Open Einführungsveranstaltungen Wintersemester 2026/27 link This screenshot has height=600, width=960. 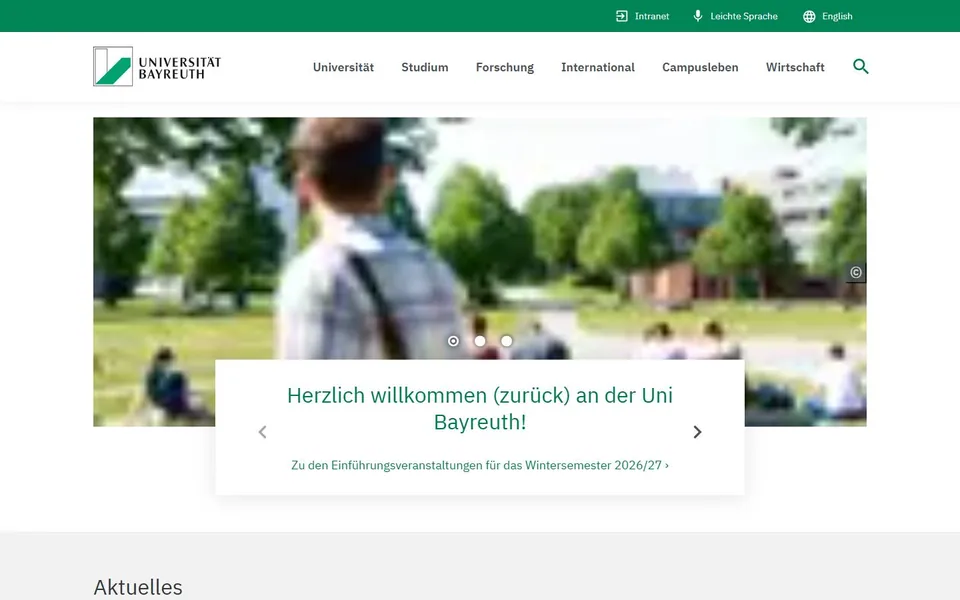pos(480,465)
